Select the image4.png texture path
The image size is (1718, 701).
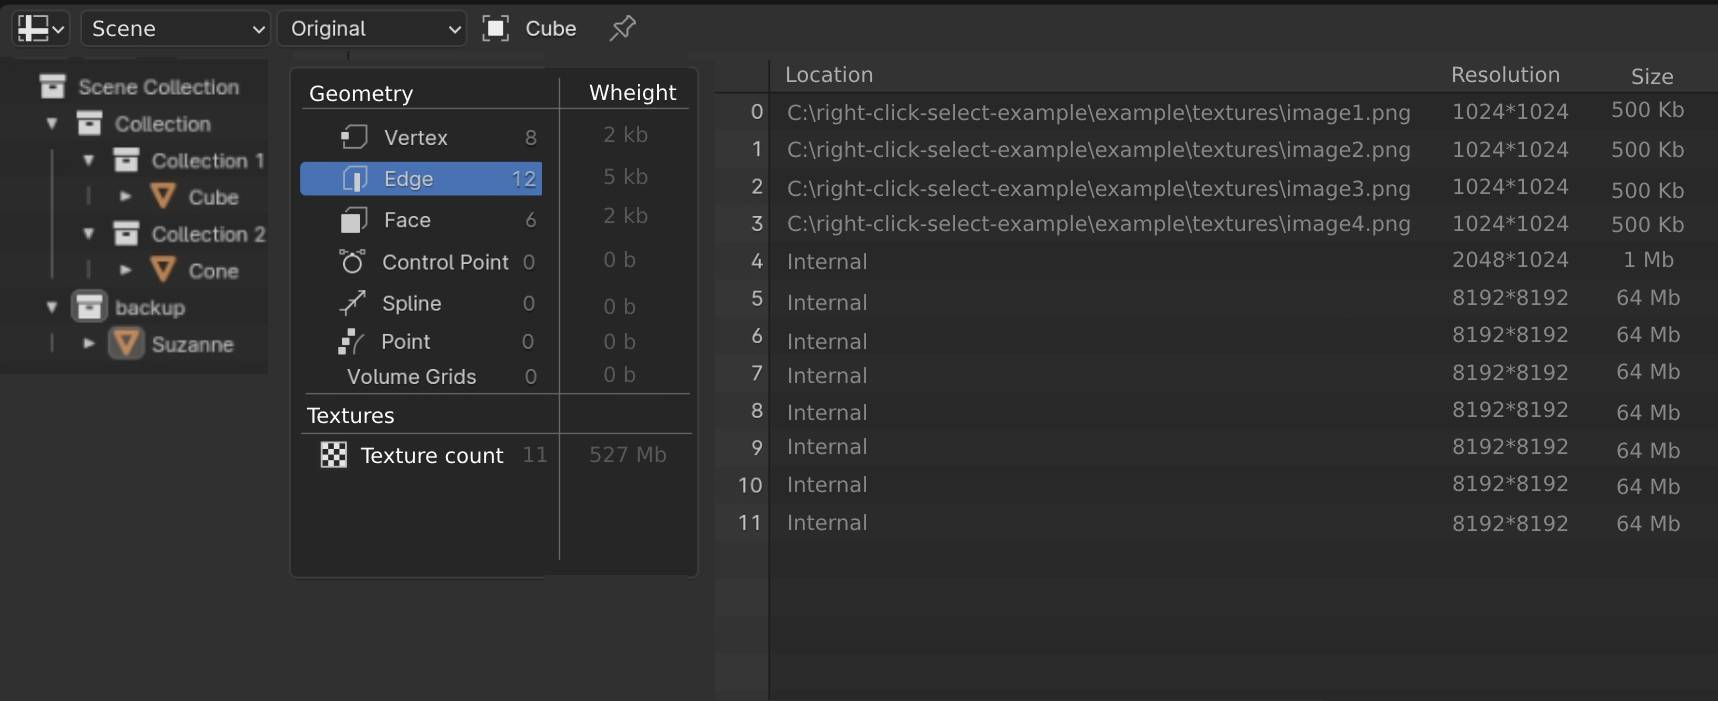click(x=1099, y=224)
